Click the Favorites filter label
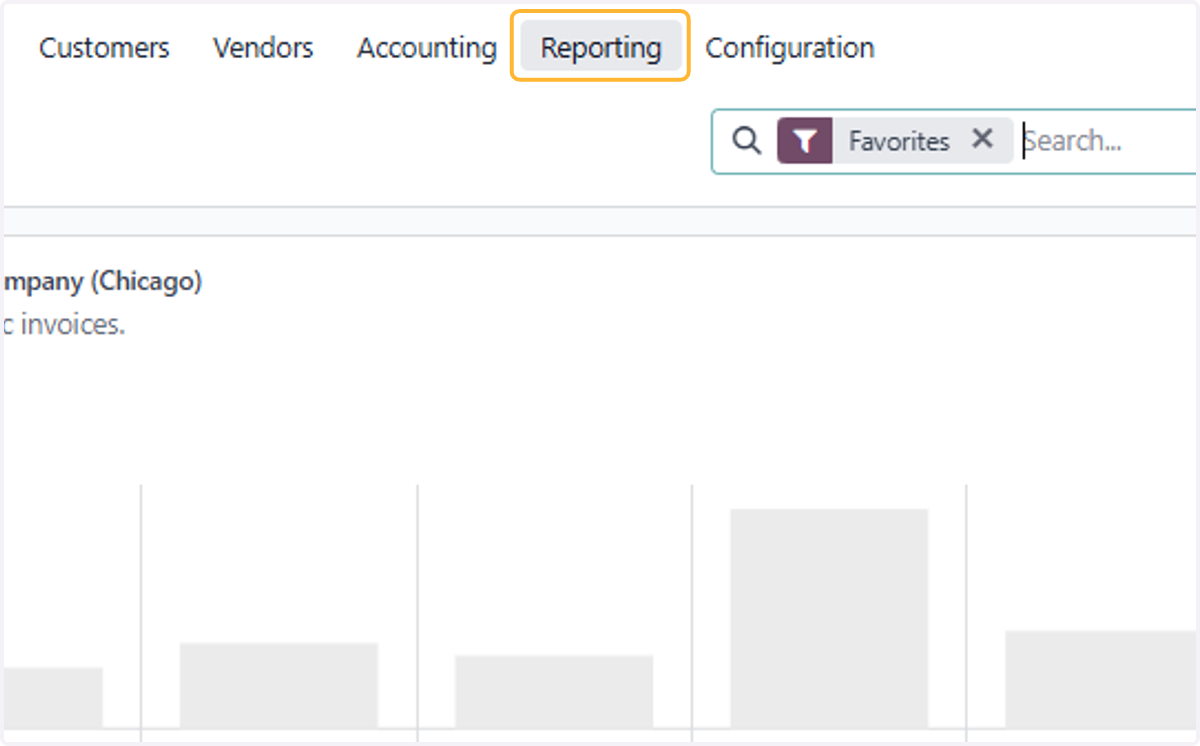 click(899, 141)
